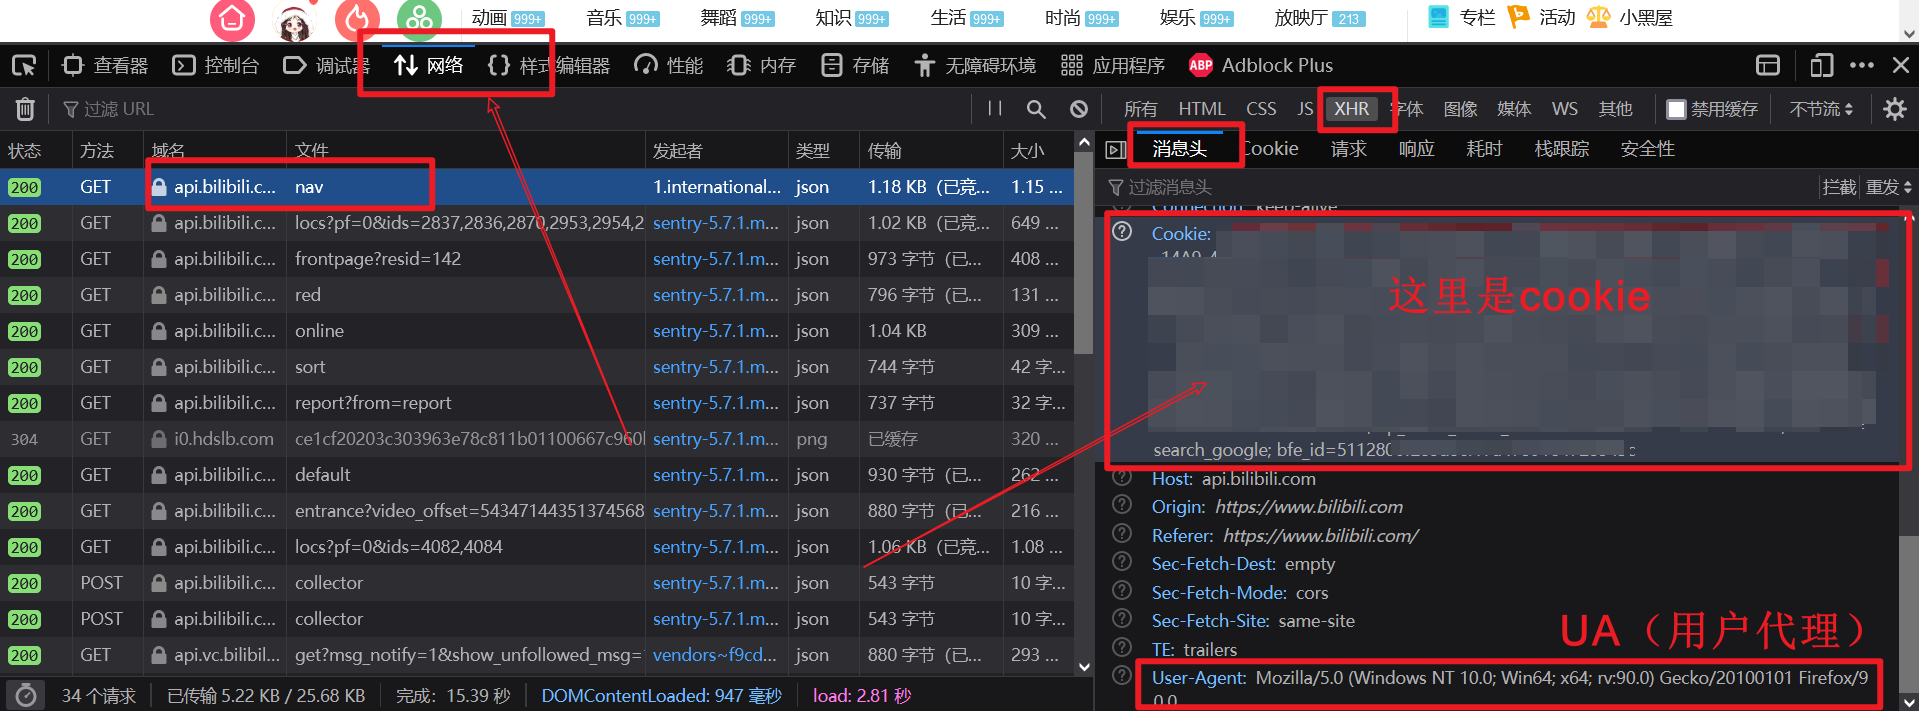Open Adblock Plus panel
This screenshot has width=1919, height=711.
tap(1260, 66)
